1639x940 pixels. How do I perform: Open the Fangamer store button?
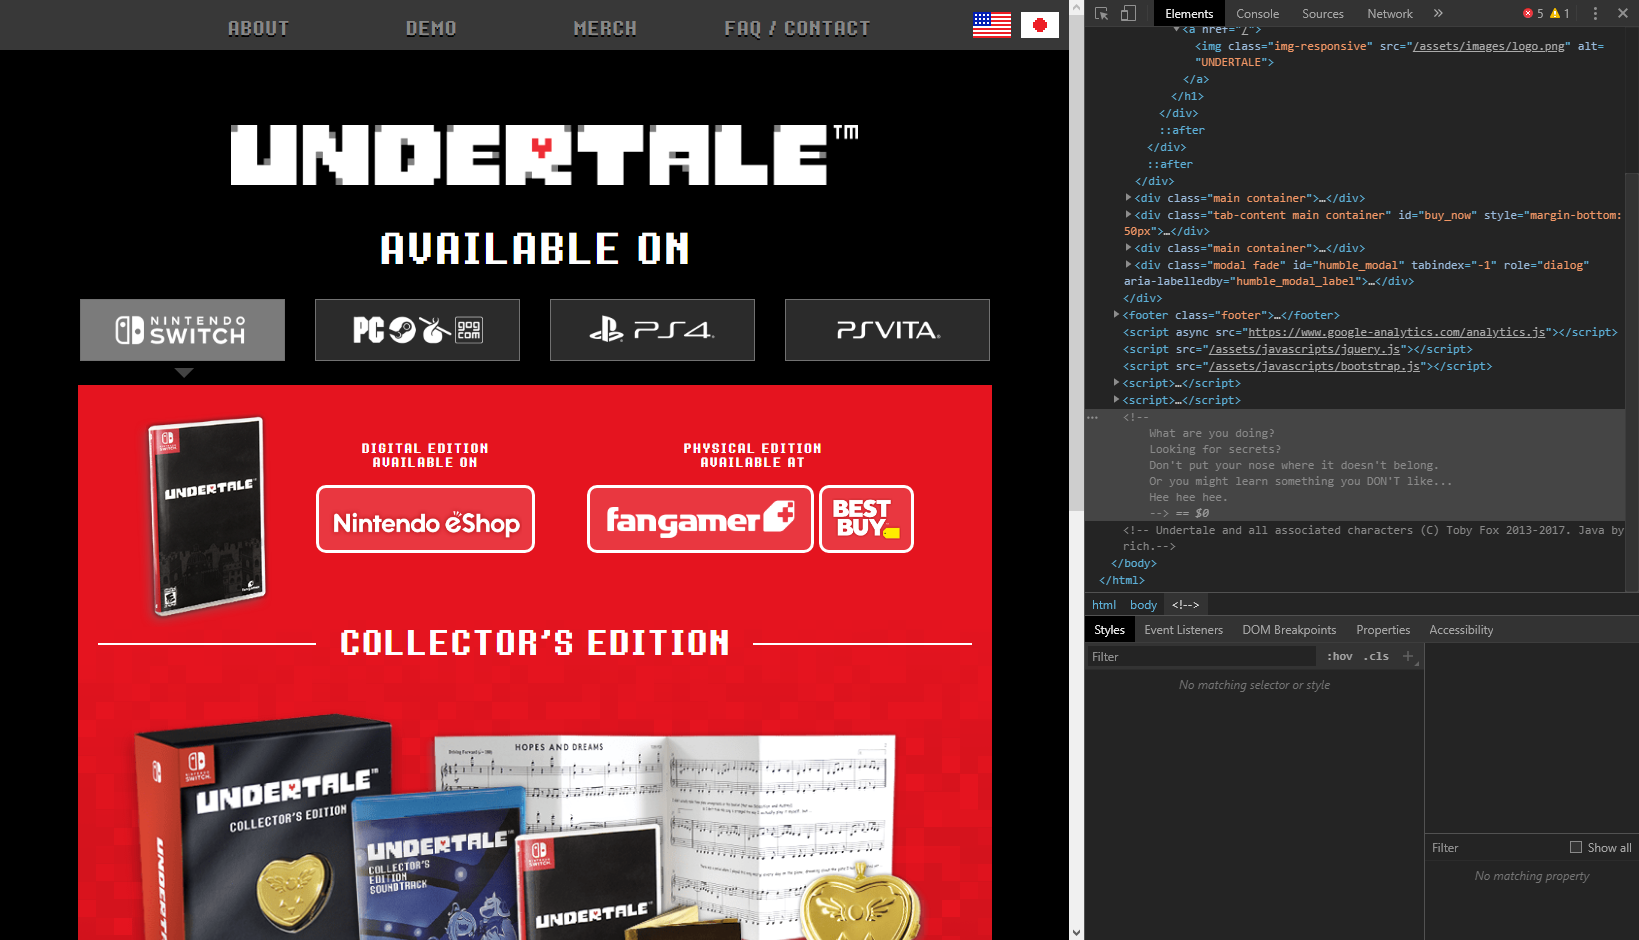pos(700,519)
